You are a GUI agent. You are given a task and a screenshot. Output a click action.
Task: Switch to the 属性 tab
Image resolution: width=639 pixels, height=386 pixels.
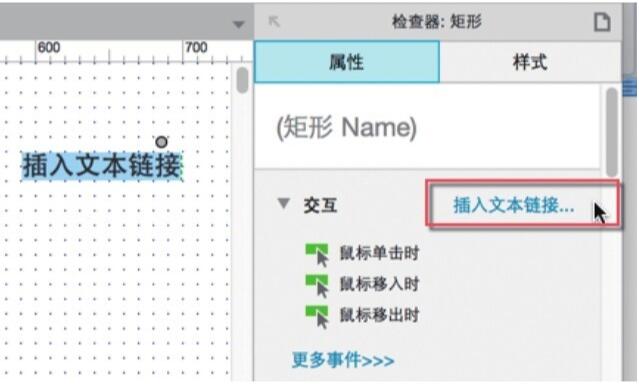[x=347, y=62]
